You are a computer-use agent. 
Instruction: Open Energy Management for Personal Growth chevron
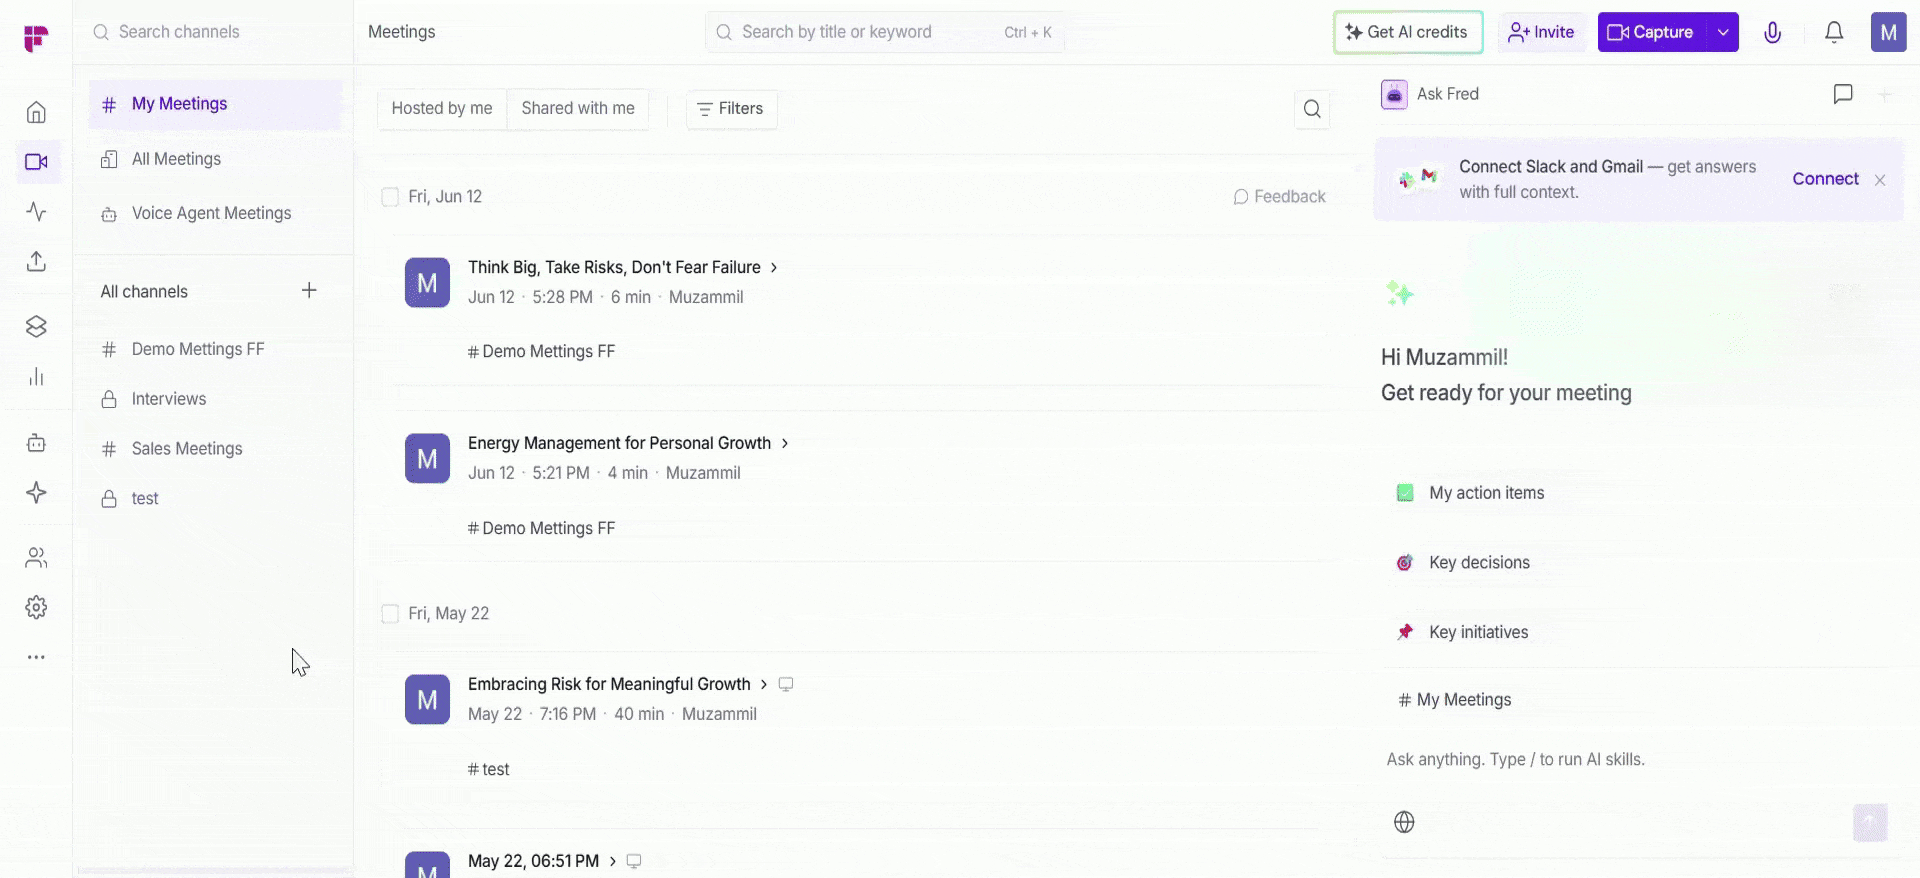pos(785,443)
